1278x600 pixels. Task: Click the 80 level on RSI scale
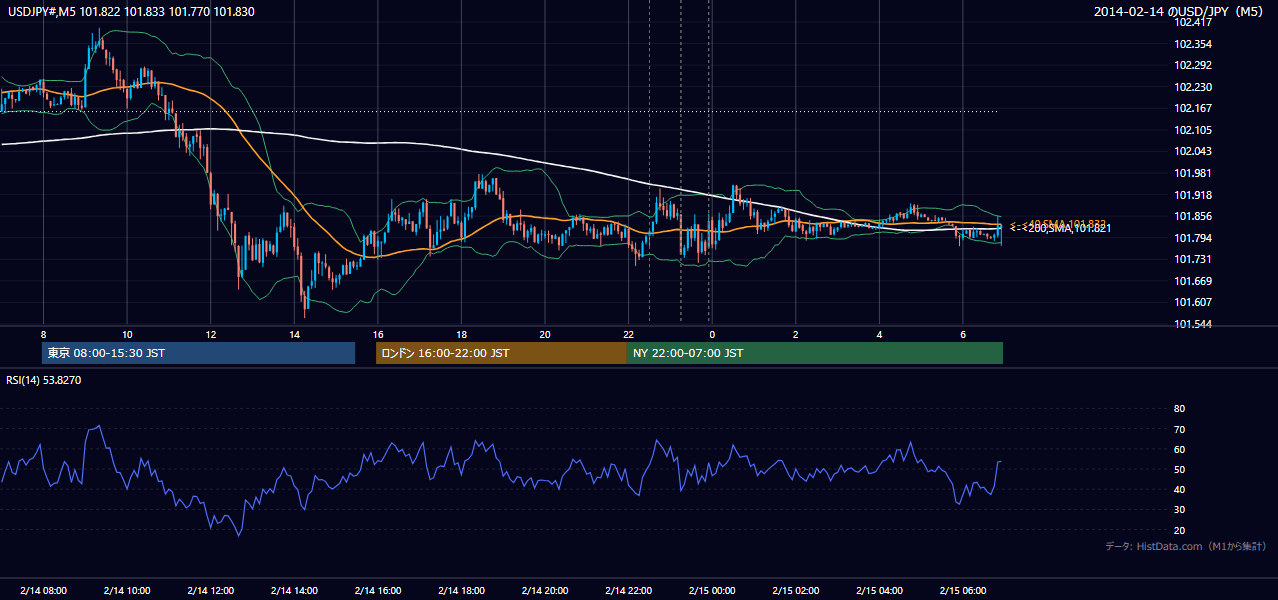[x=1179, y=409]
